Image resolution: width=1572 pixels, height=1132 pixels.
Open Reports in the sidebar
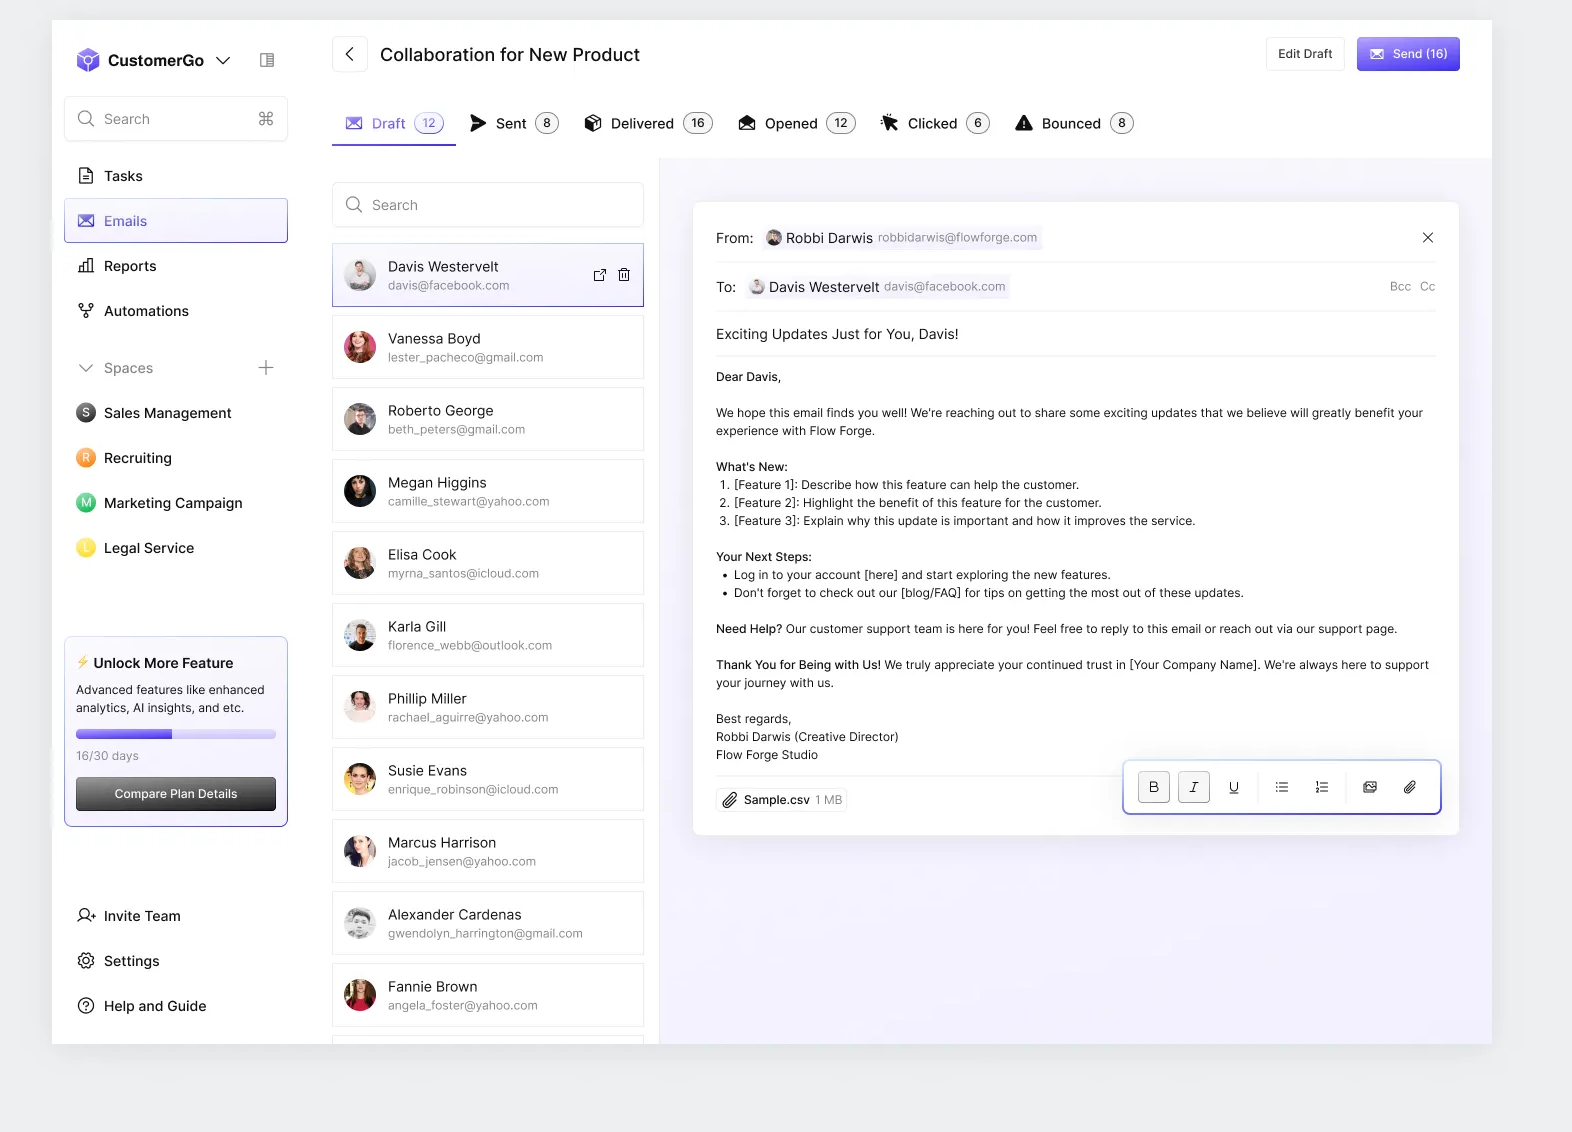176,266
